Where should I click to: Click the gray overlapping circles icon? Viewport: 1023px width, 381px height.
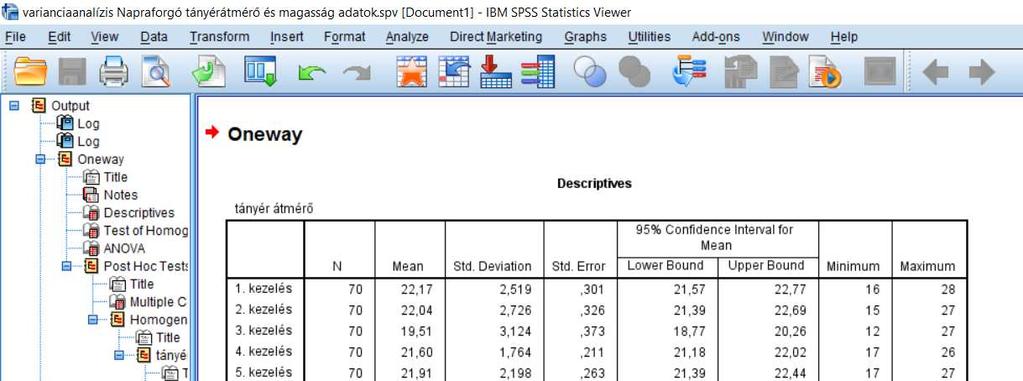(x=634, y=72)
